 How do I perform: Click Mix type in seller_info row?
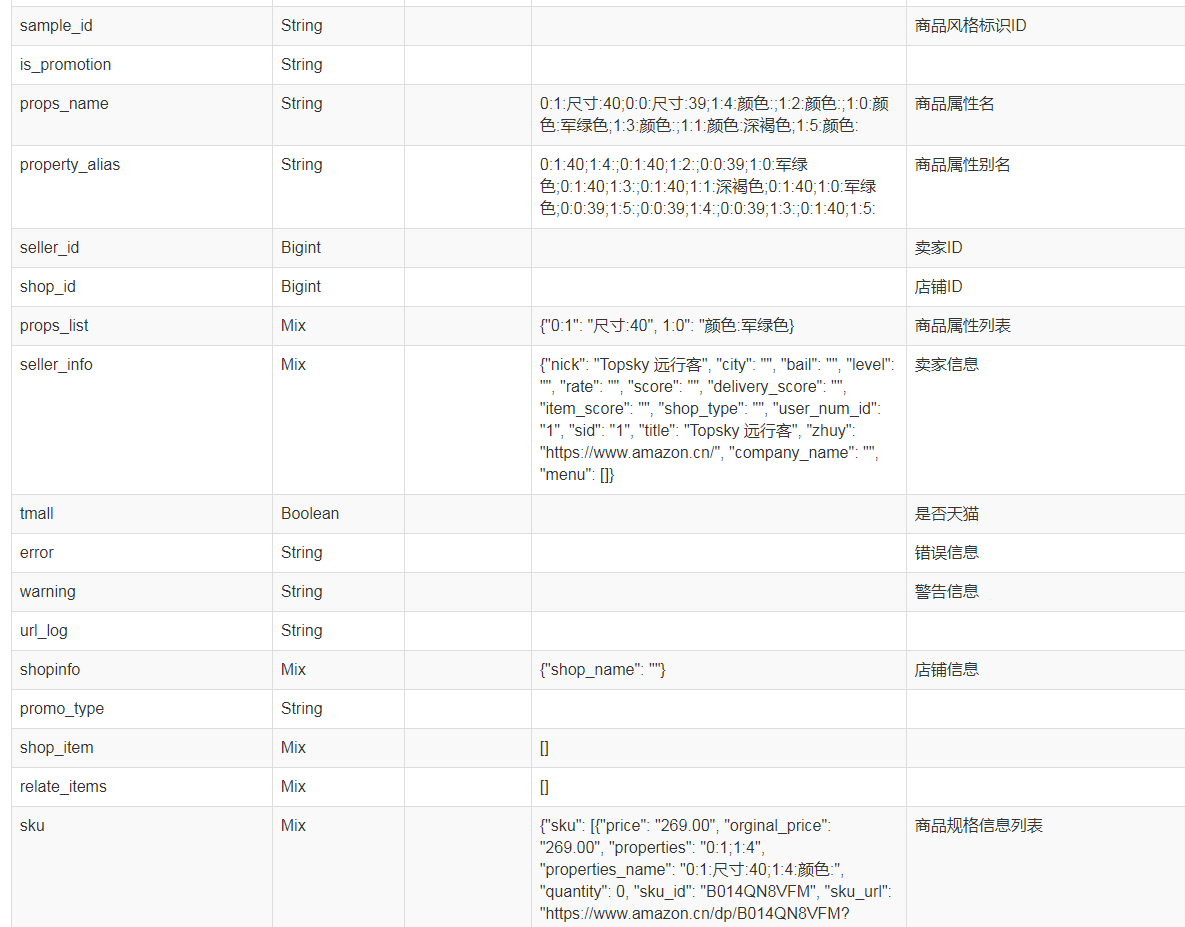(x=293, y=365)
